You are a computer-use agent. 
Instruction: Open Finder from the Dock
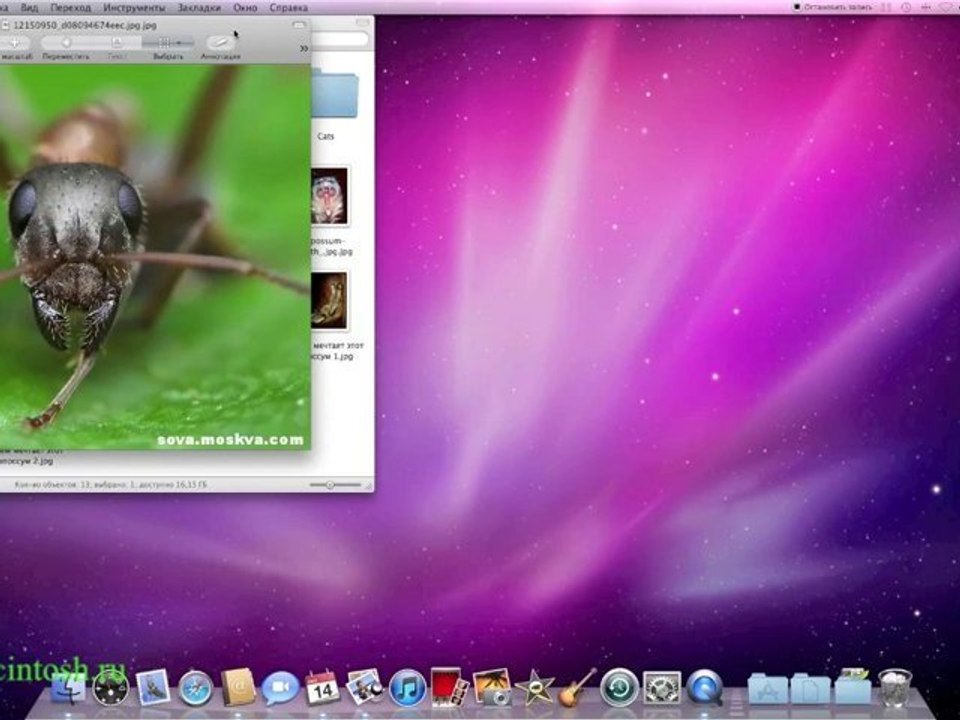(x=69, y=688)
